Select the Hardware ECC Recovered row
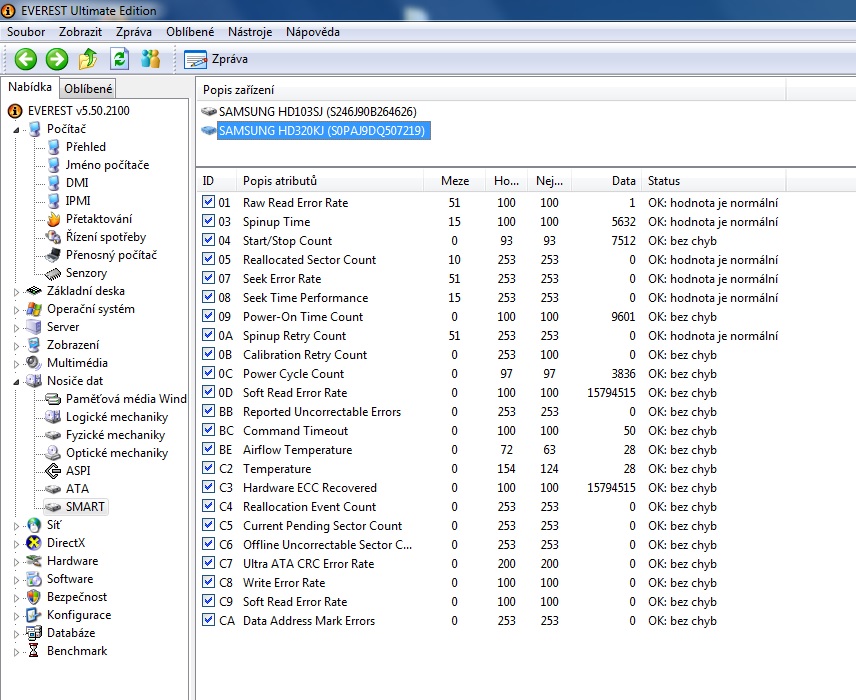 pyautogui.click(x=490, y=488)
